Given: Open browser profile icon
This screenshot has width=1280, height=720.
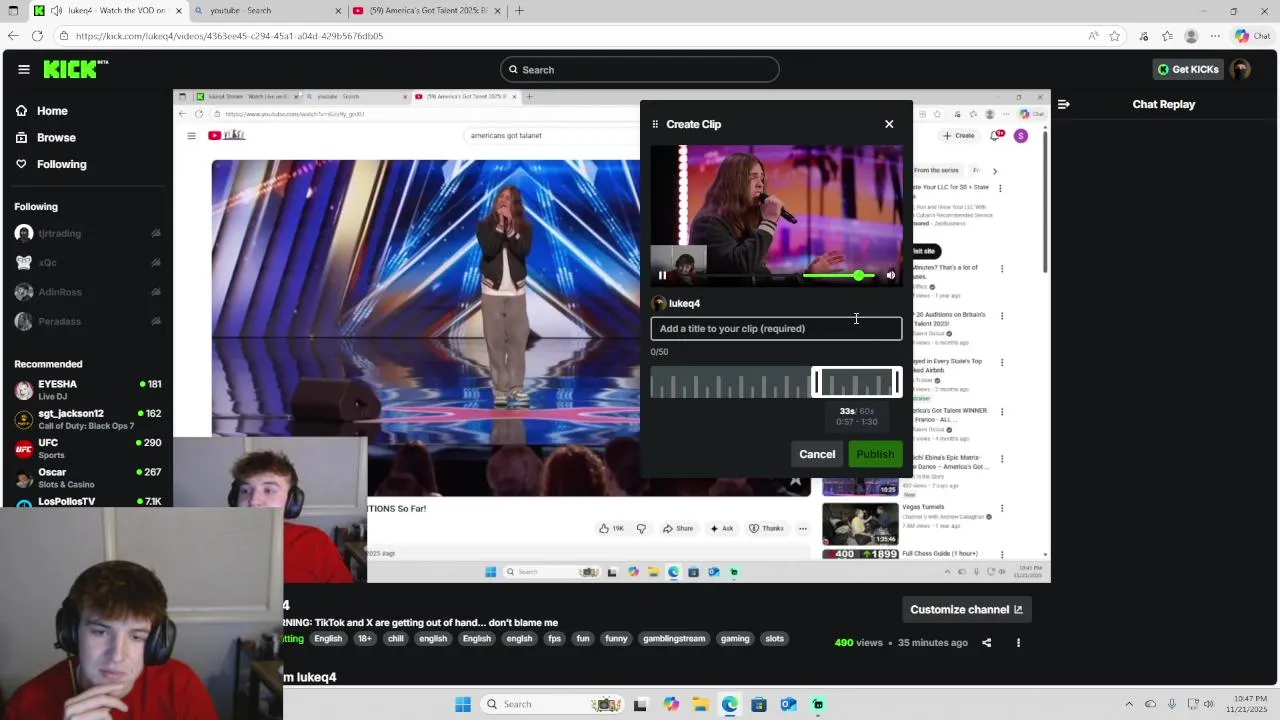Looking at the screenshot, I should (1191, 36).
